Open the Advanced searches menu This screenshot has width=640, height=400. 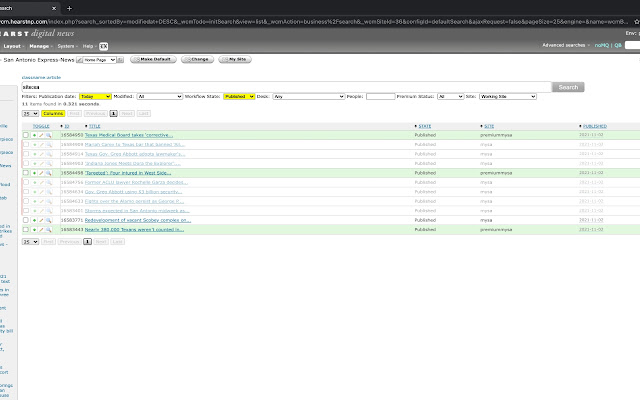566,45
